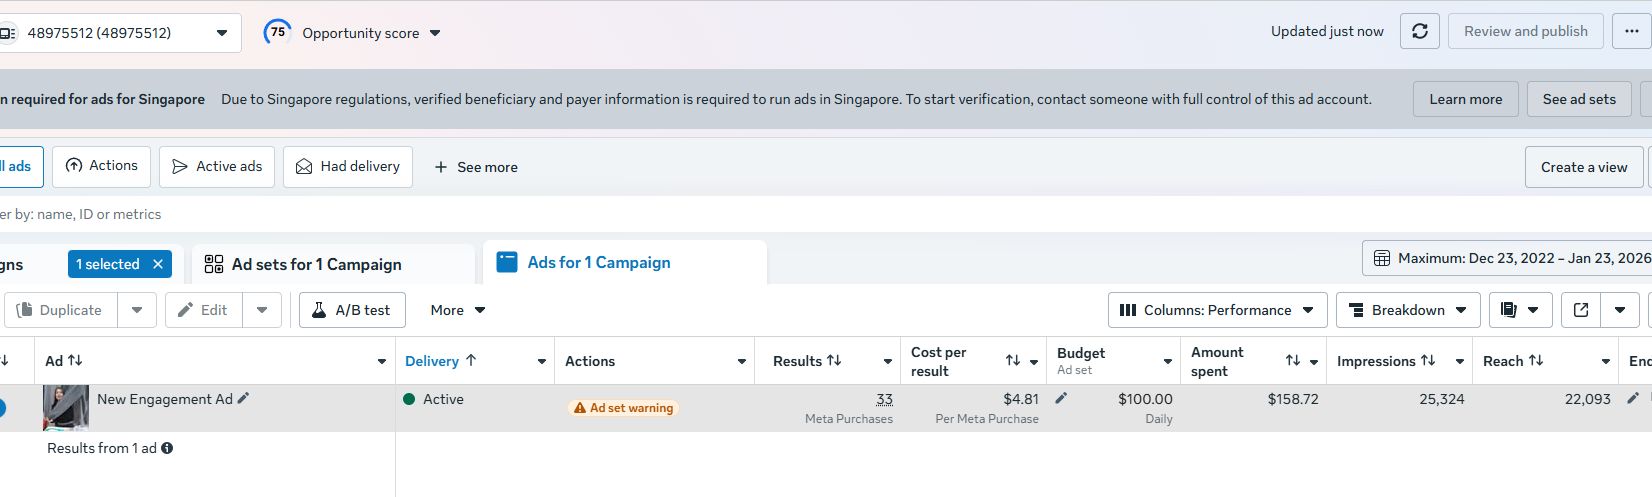Open the Breakdown dropdown
The width and height of the screenshot is (1652, 497).
1408,310
